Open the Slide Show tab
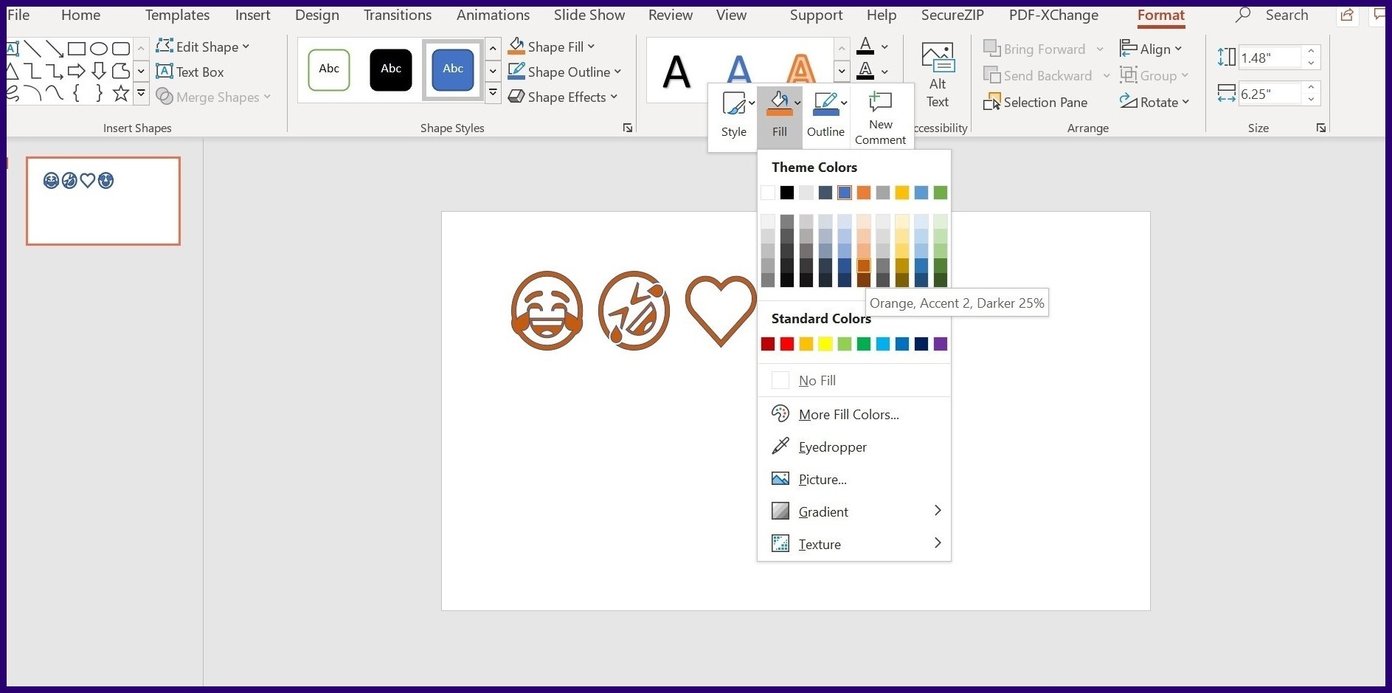The height and width of the screenshot is (693, 1392). point(589,15)
